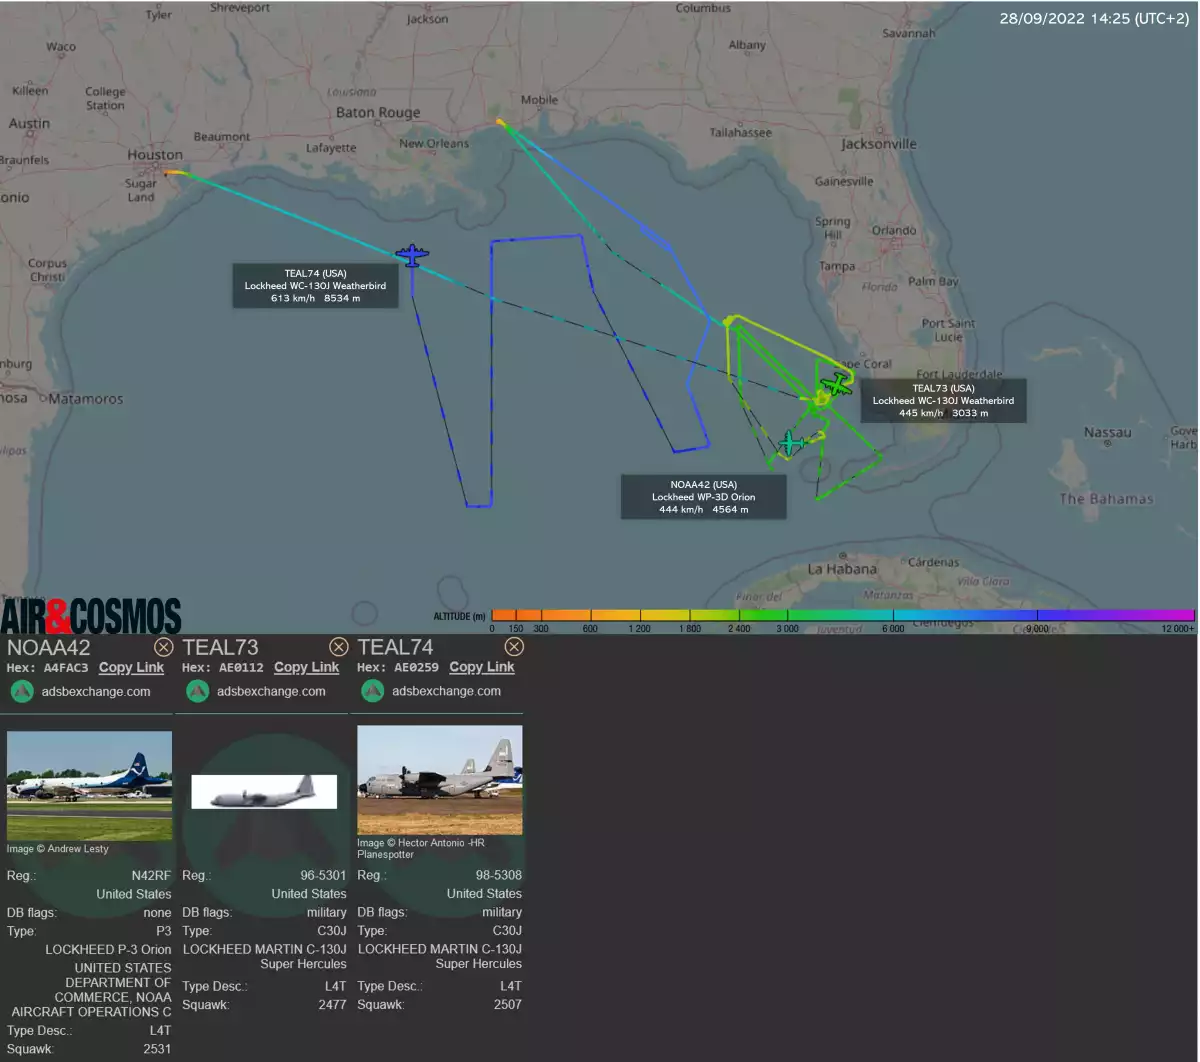Screen dimensions: 1200x1062
Task: Click the TEAL73 Weatherbird map label
Action: click(943, 400)
